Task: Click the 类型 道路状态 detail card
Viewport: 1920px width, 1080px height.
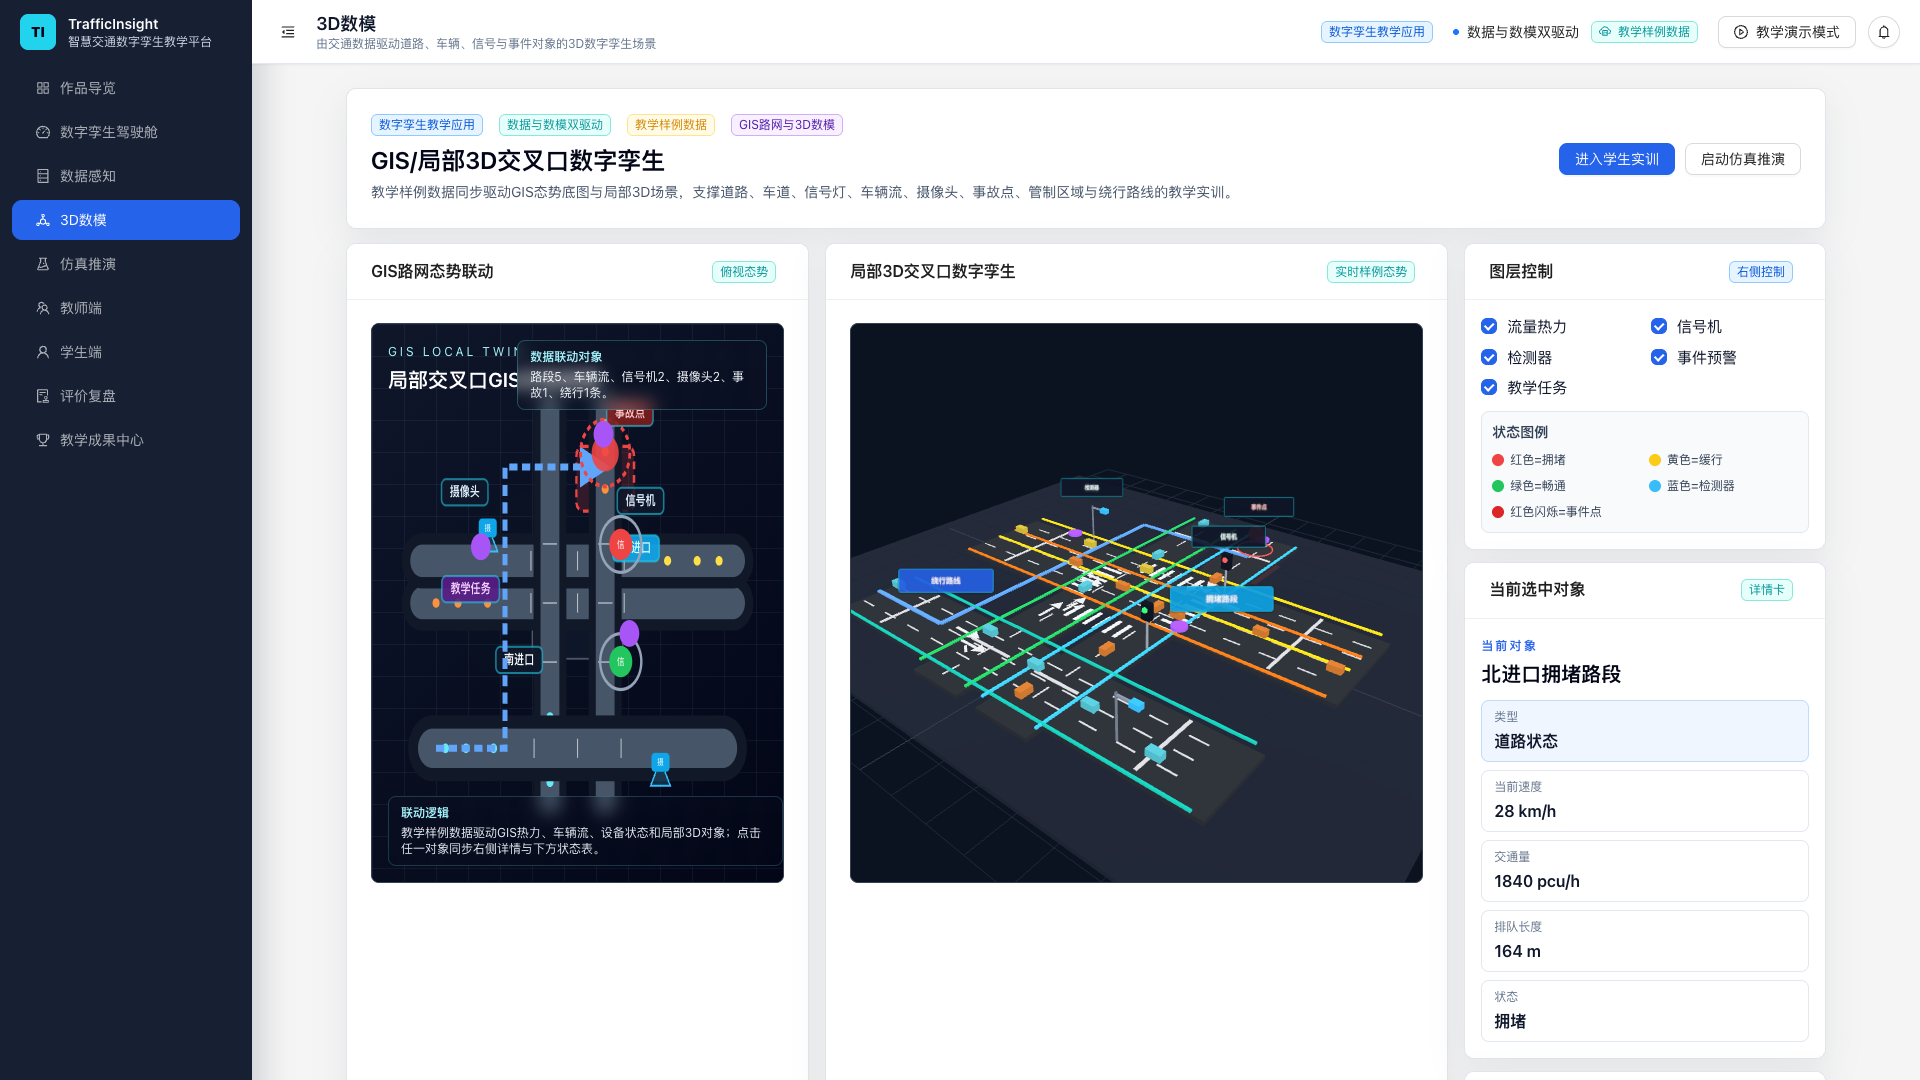Action: 1644,731
